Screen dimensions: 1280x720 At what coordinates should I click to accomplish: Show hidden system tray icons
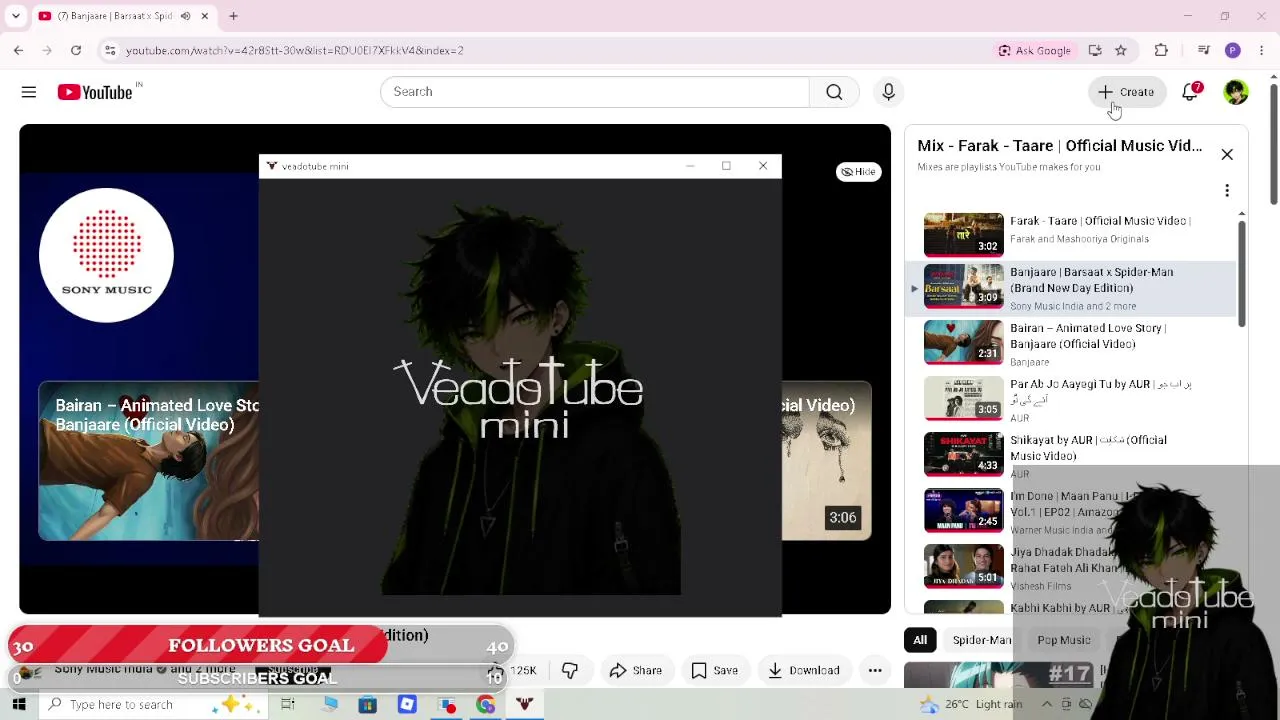click(x=1047, y=704)
